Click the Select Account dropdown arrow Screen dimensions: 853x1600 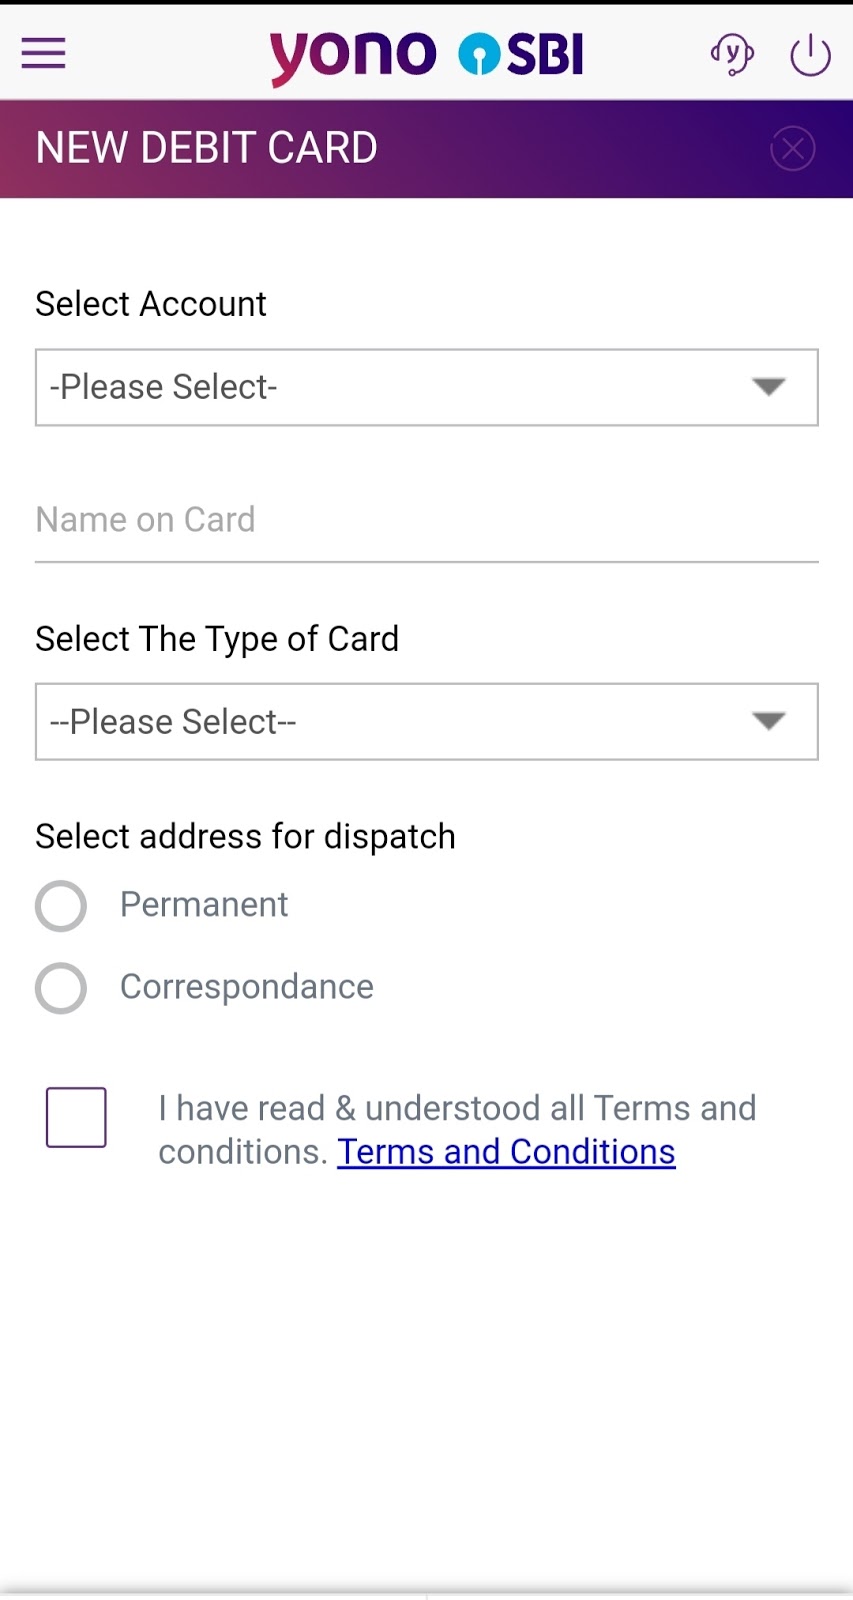coord(768,387)
